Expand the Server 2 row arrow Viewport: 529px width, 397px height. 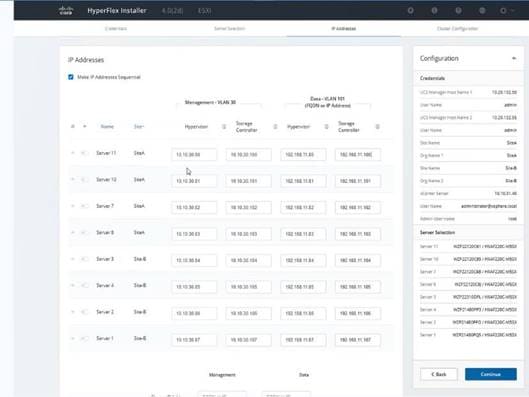pyautogui.click(x=73, y=312)
